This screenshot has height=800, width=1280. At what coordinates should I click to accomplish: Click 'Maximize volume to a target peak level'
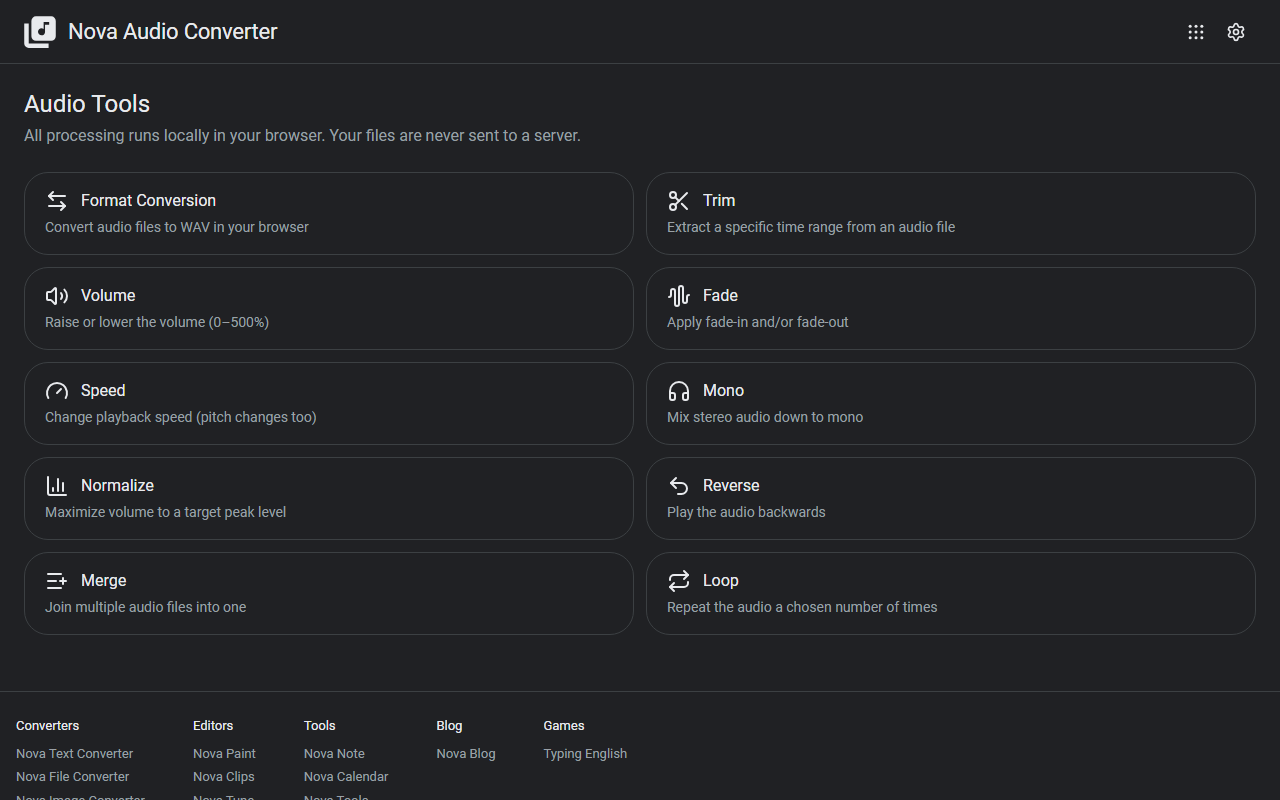[165, 512]
